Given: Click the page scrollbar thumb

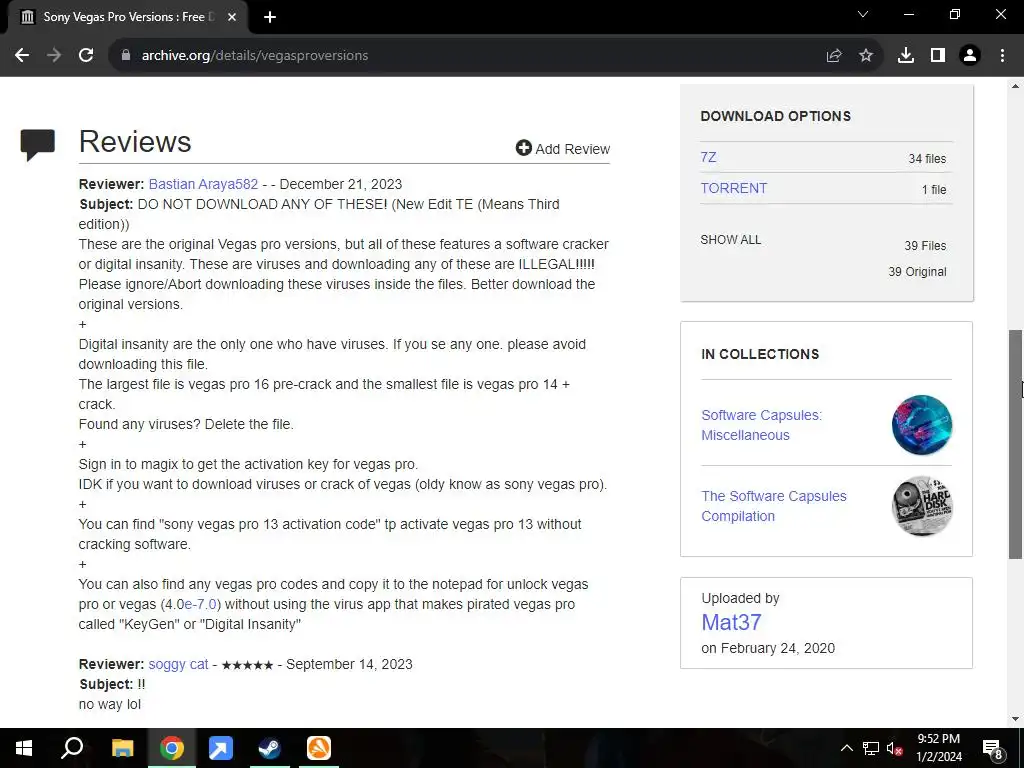Looking at the screenshot, I should point(1015,444).
